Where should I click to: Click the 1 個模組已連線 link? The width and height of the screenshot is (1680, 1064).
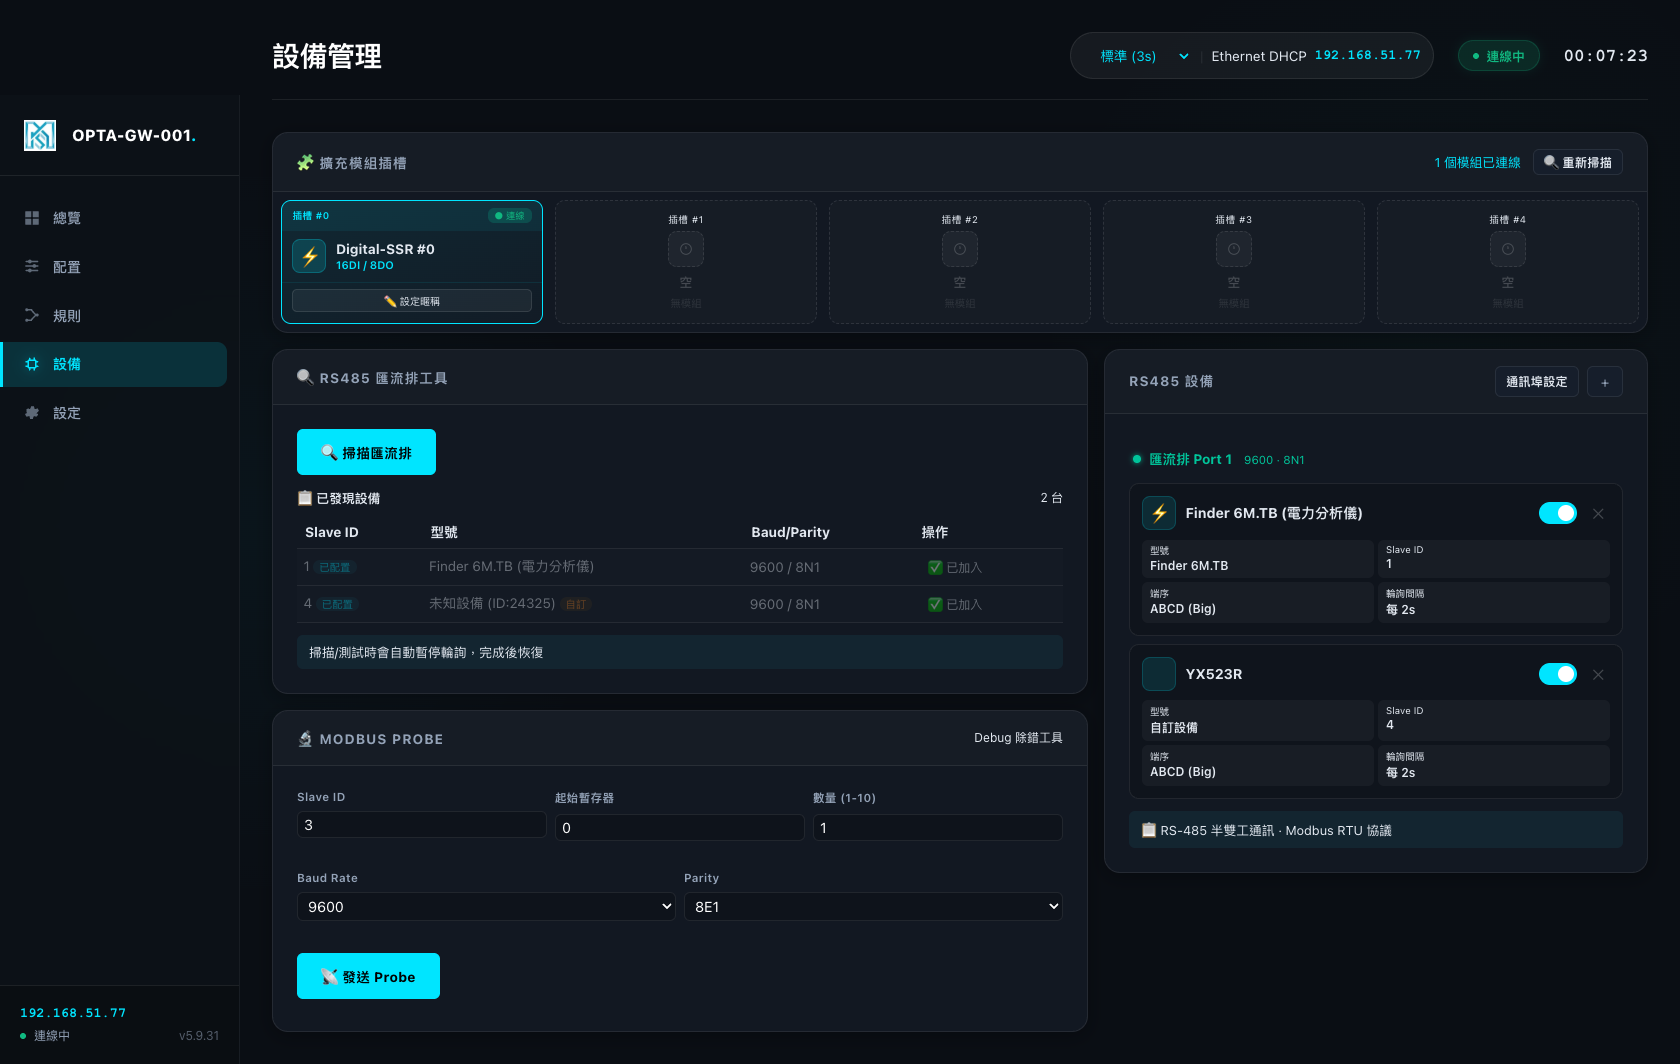pos(1477,162)
